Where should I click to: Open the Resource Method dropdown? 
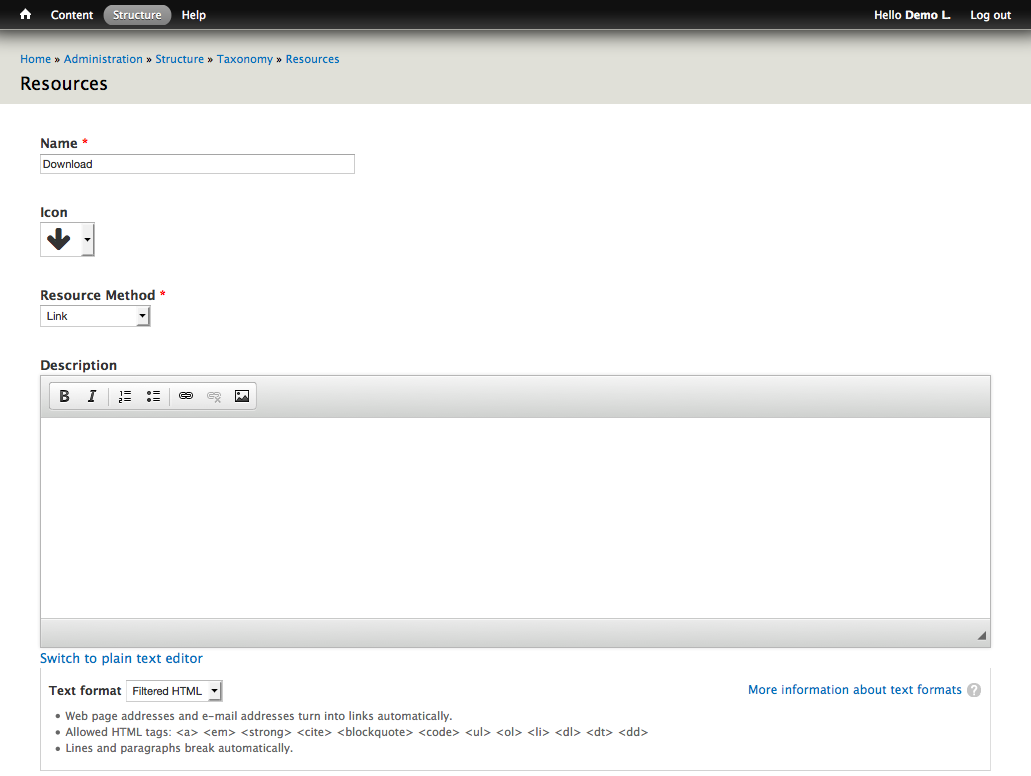95,316
